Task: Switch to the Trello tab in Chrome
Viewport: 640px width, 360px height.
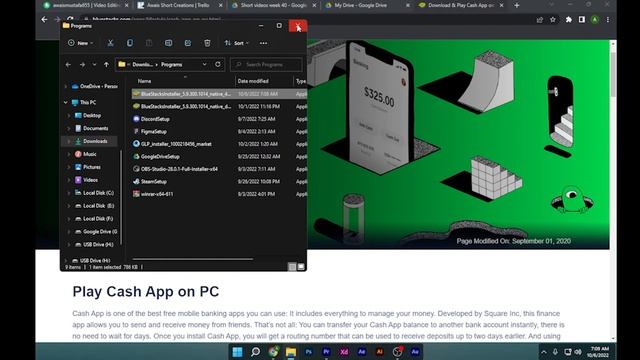Action: [180, 5]
